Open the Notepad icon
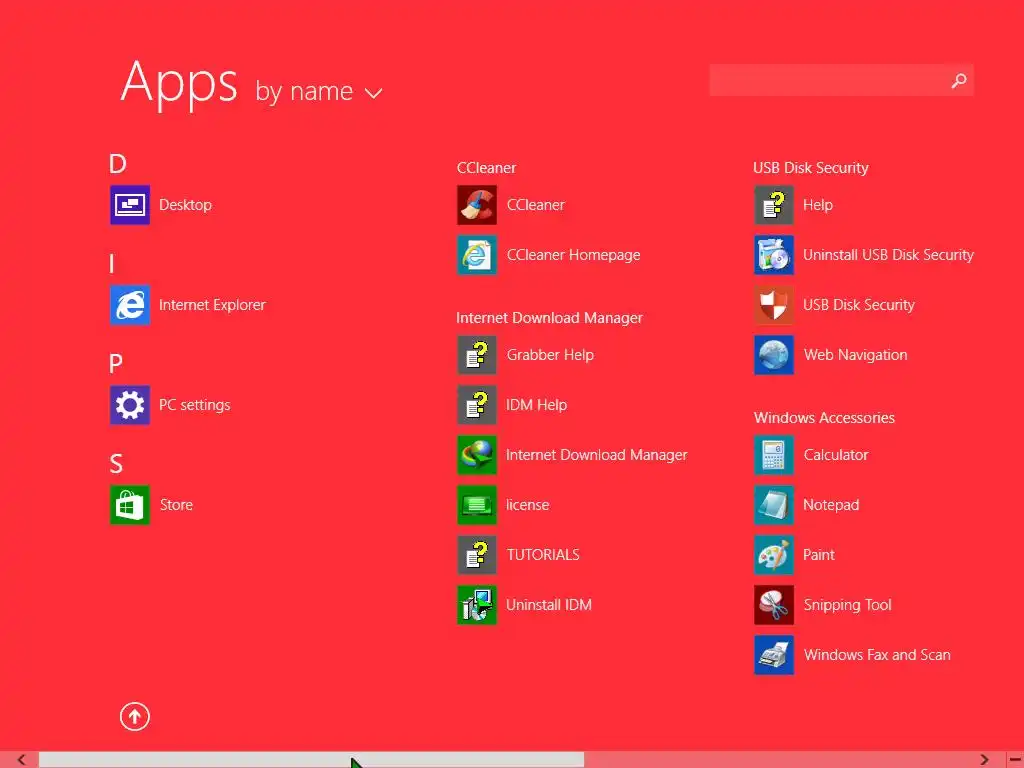This screenshot has width=1024, height=768. click(x=774, y=505)
